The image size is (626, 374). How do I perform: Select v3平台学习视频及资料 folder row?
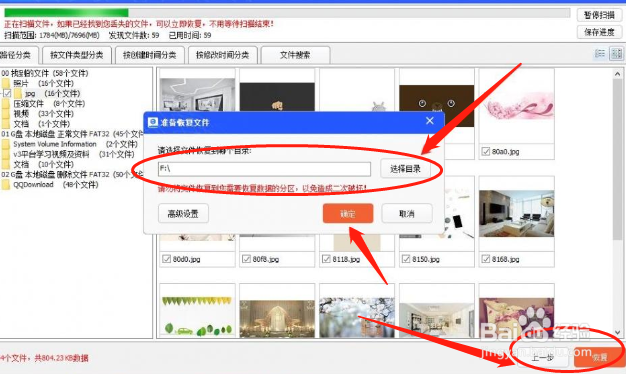point(73,154)
